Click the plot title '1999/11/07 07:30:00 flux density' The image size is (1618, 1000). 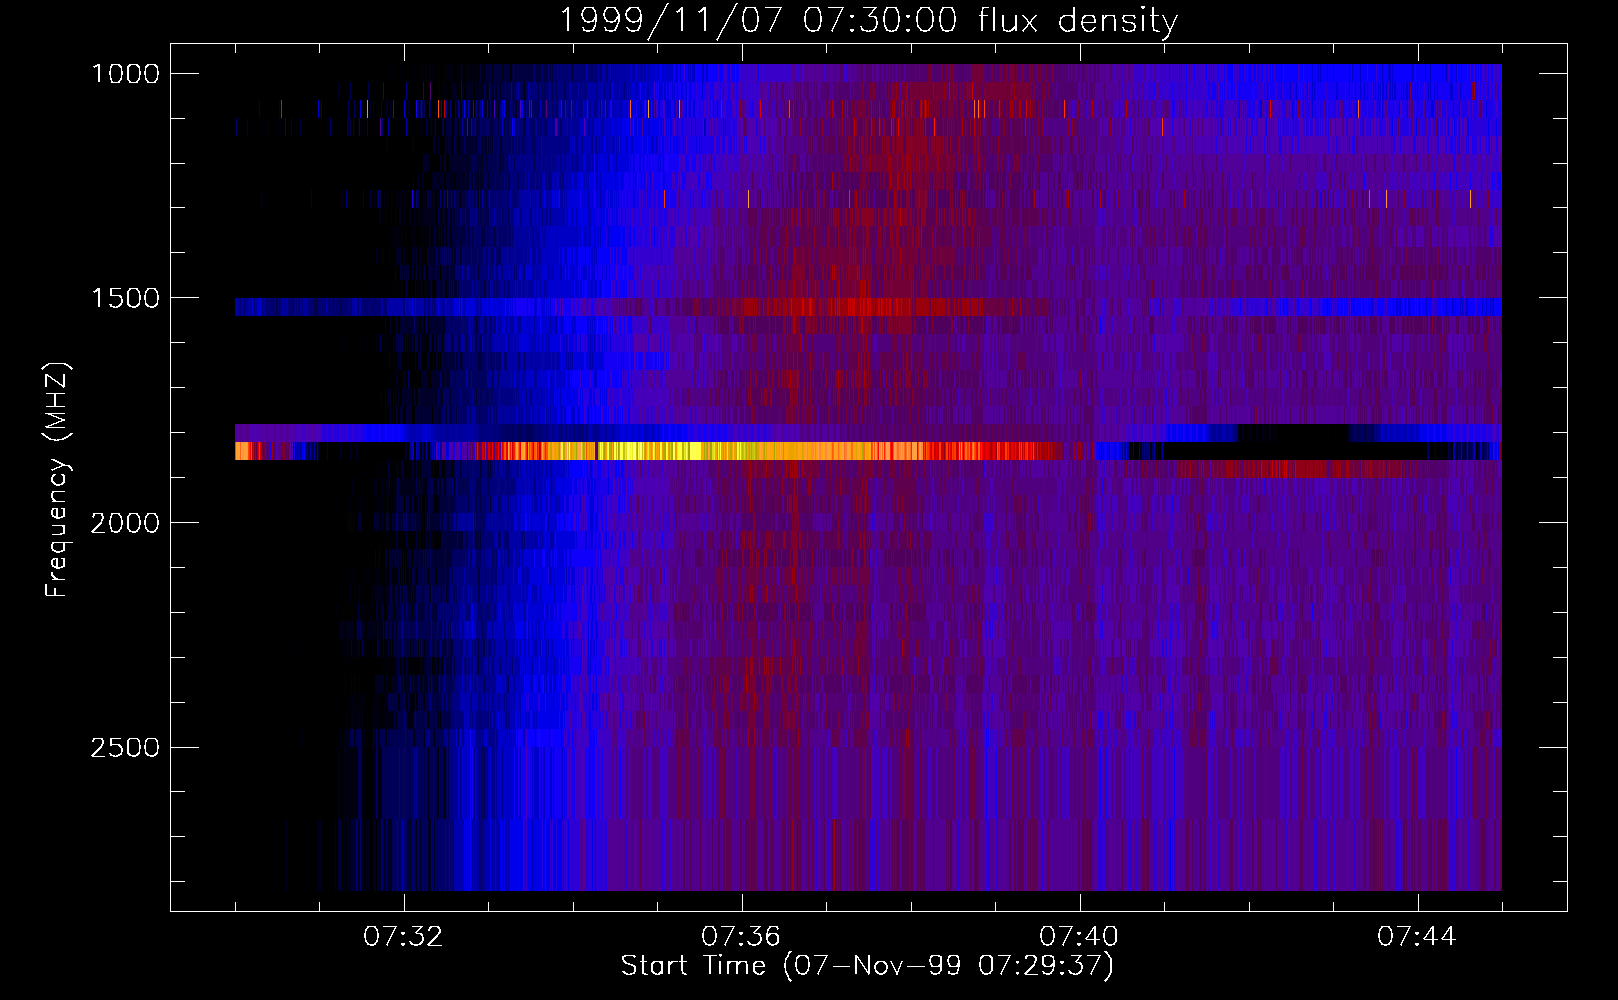(867, 20)
